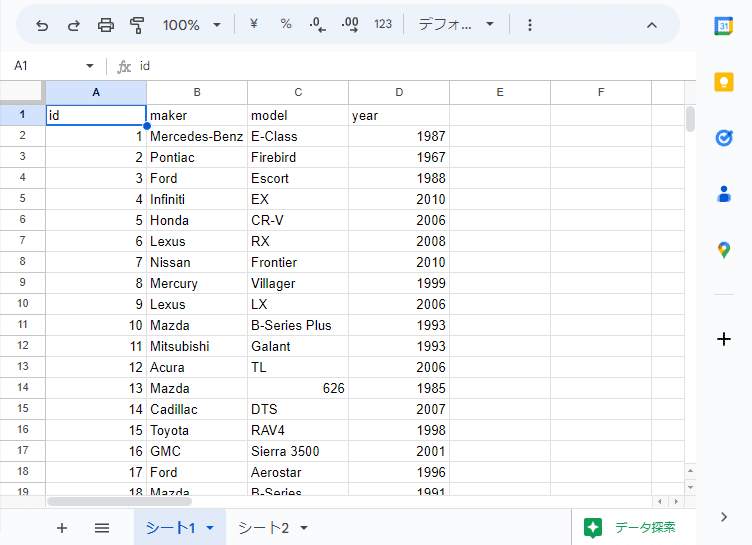Click the cell containing Aerostar

[298, 473]
